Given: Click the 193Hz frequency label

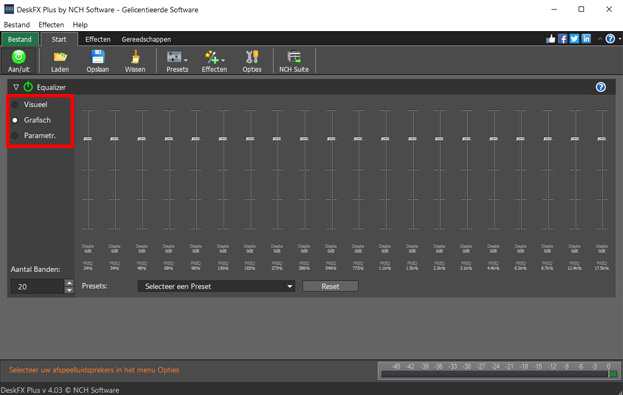Looking at the screenshot, I should pyautogui.click(x=250, y=268).
